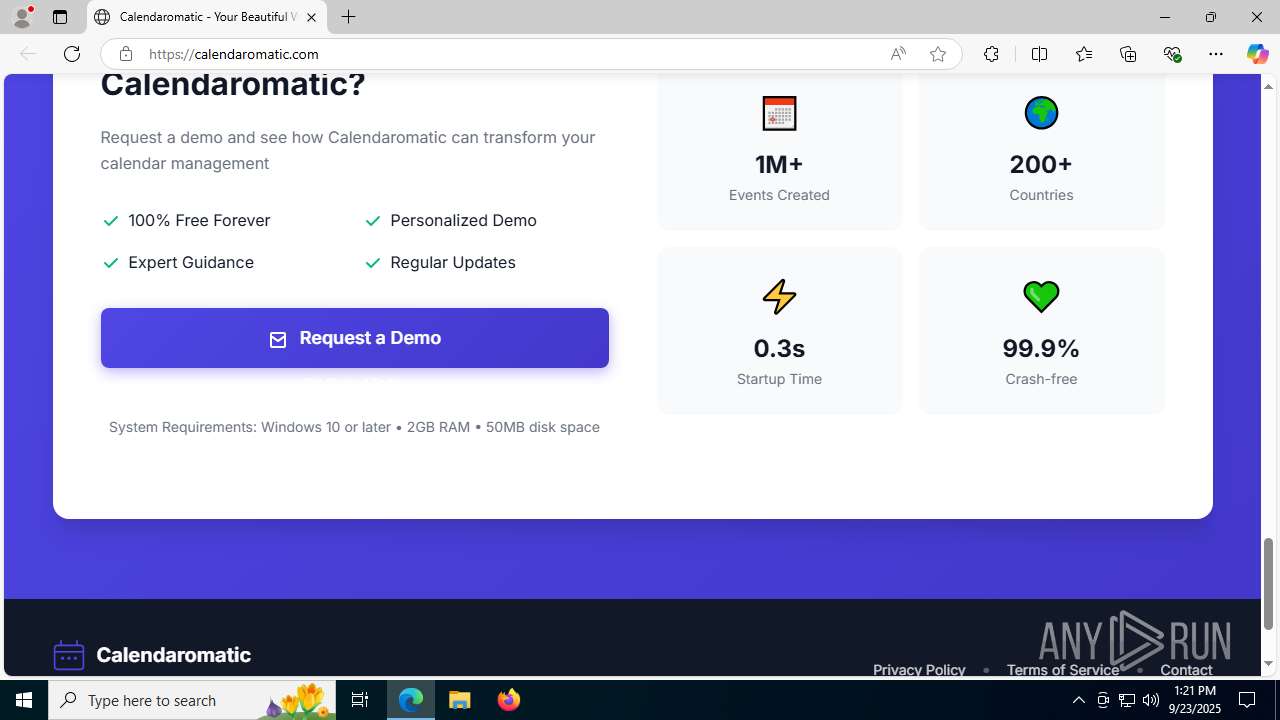This screenshot has width=1280, height=720.
Task: Click the 100% Free Forever checkmark
Action: [x=111, y=221]
